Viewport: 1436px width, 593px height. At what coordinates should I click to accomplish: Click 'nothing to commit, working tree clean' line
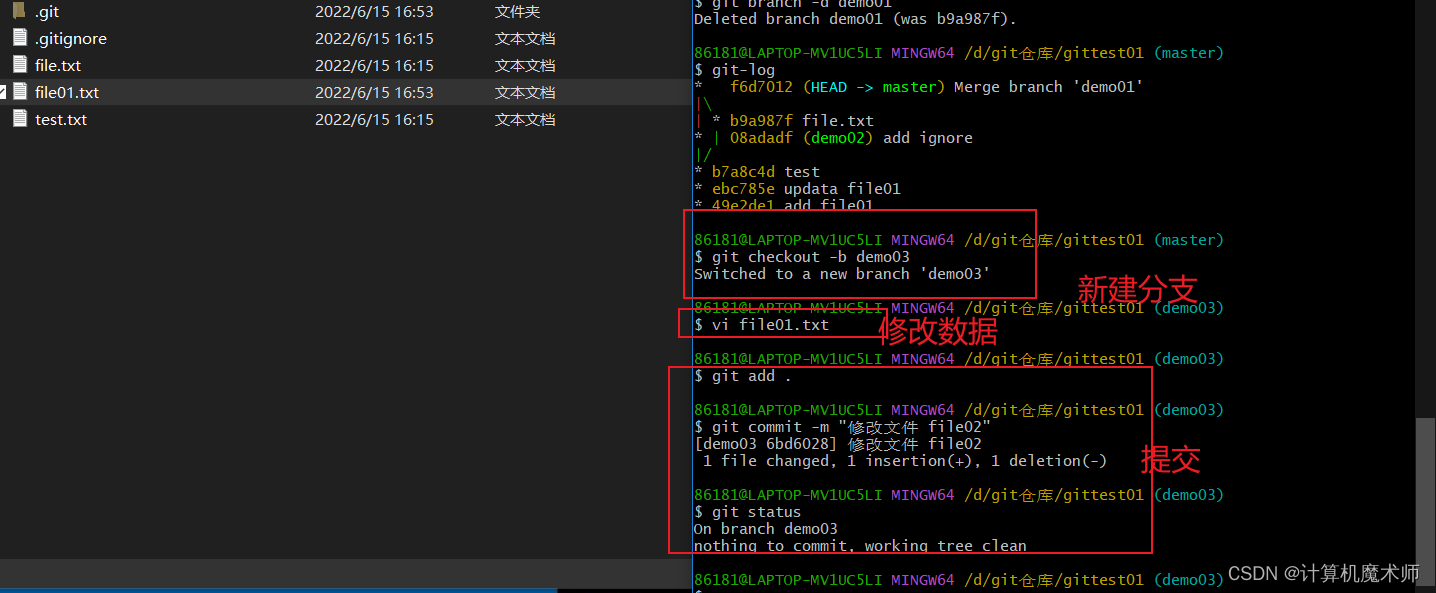tap(860, 546)
